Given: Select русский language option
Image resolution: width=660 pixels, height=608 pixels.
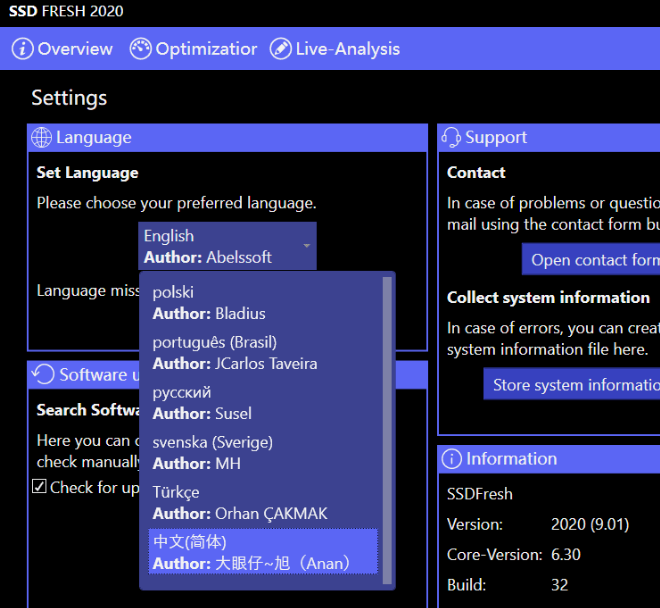Looking at the screenshot, I should (263, 403).
